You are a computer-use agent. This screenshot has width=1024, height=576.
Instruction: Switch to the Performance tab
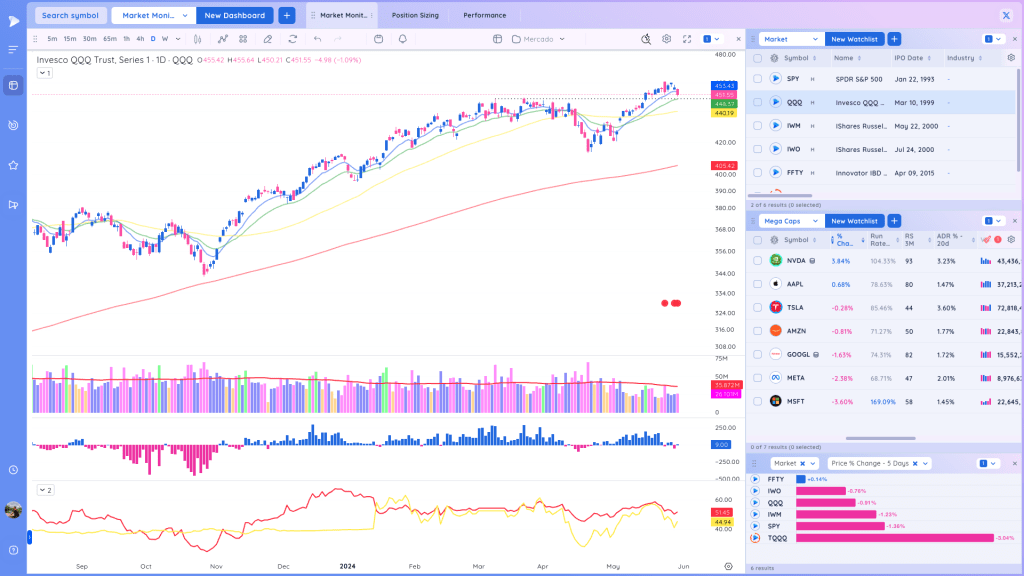point(485,15)
